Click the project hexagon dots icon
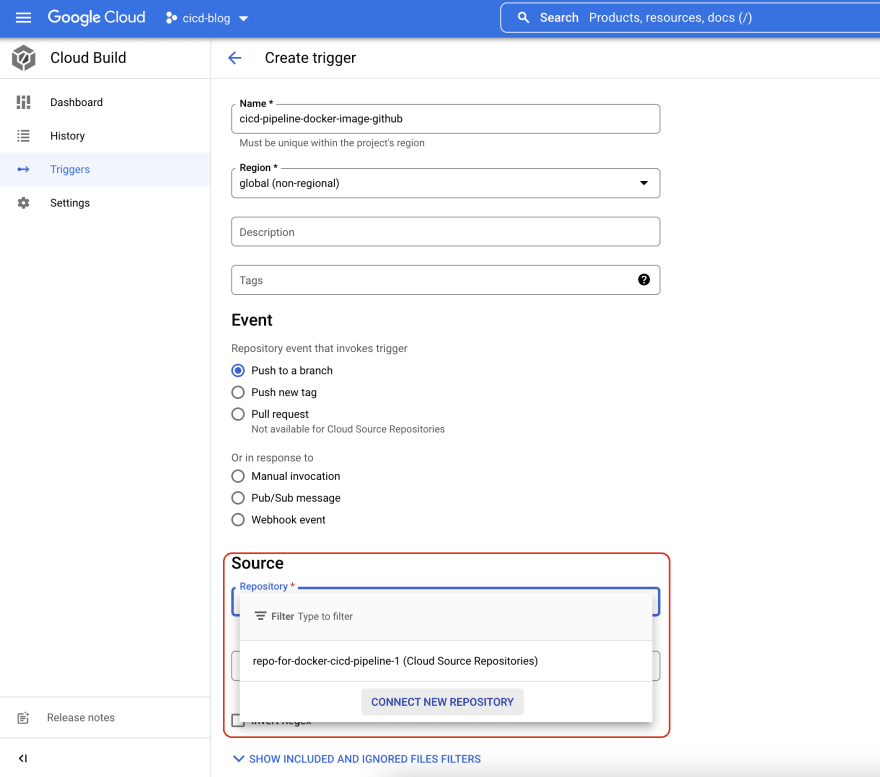Screen dimensions: 880x777 pos(171,19)
